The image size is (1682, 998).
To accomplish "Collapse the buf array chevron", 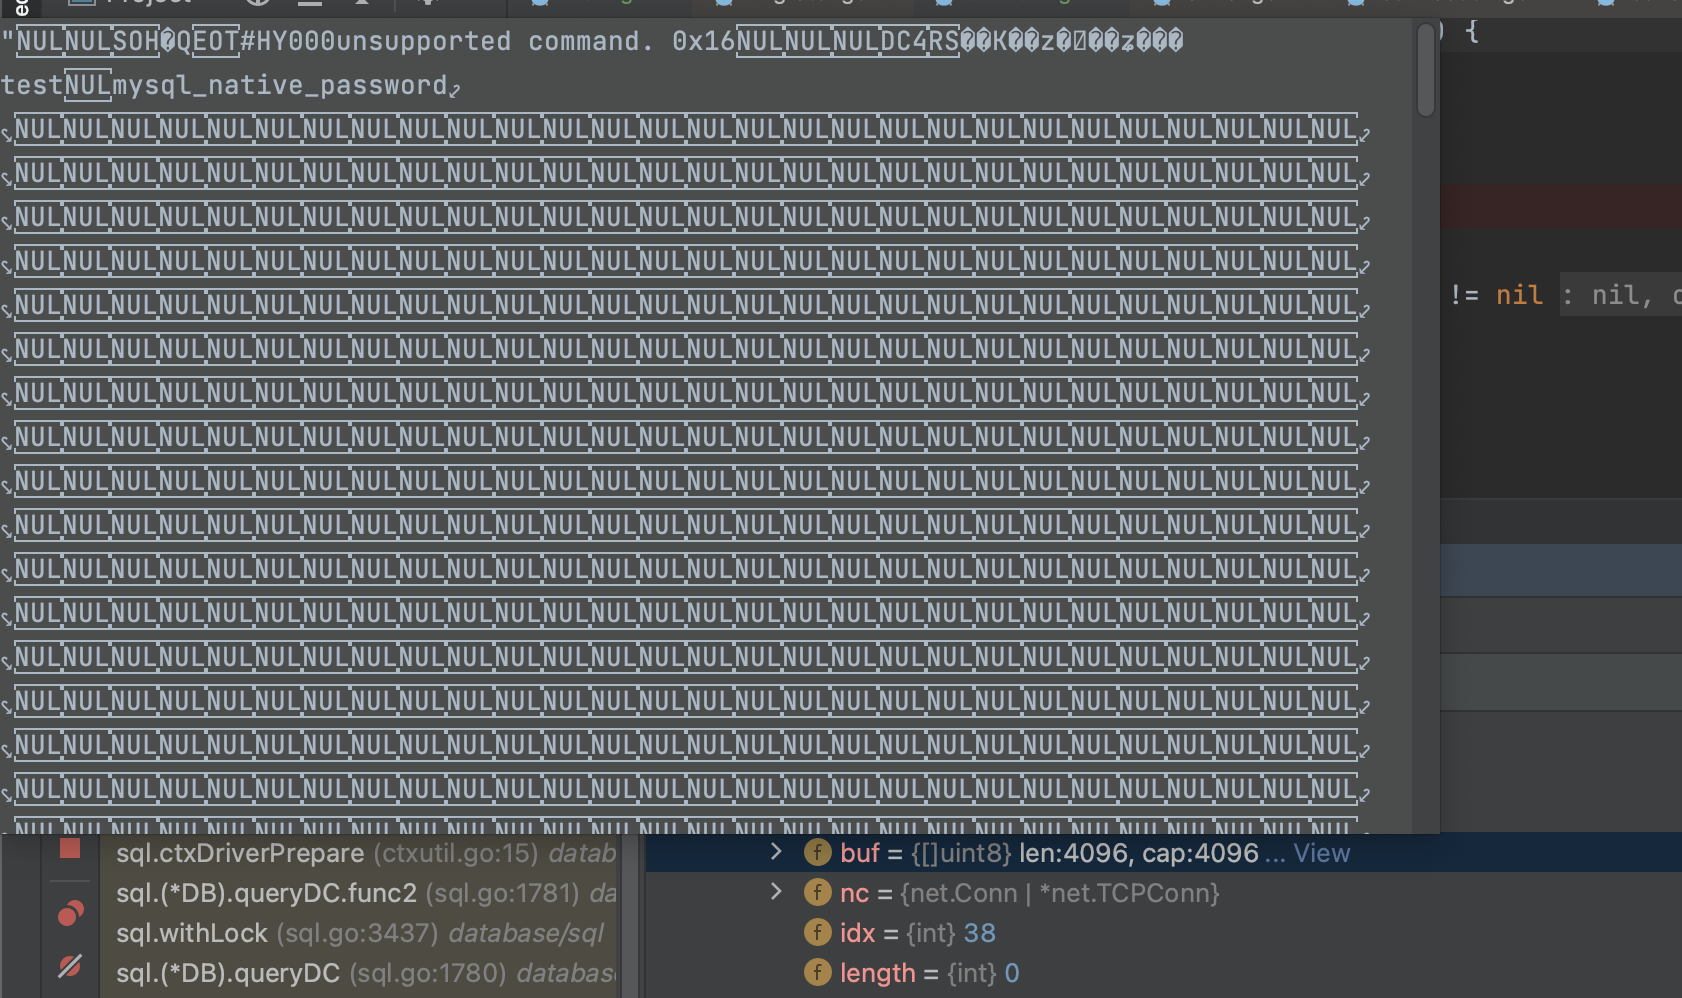I will tap(777, 853).
